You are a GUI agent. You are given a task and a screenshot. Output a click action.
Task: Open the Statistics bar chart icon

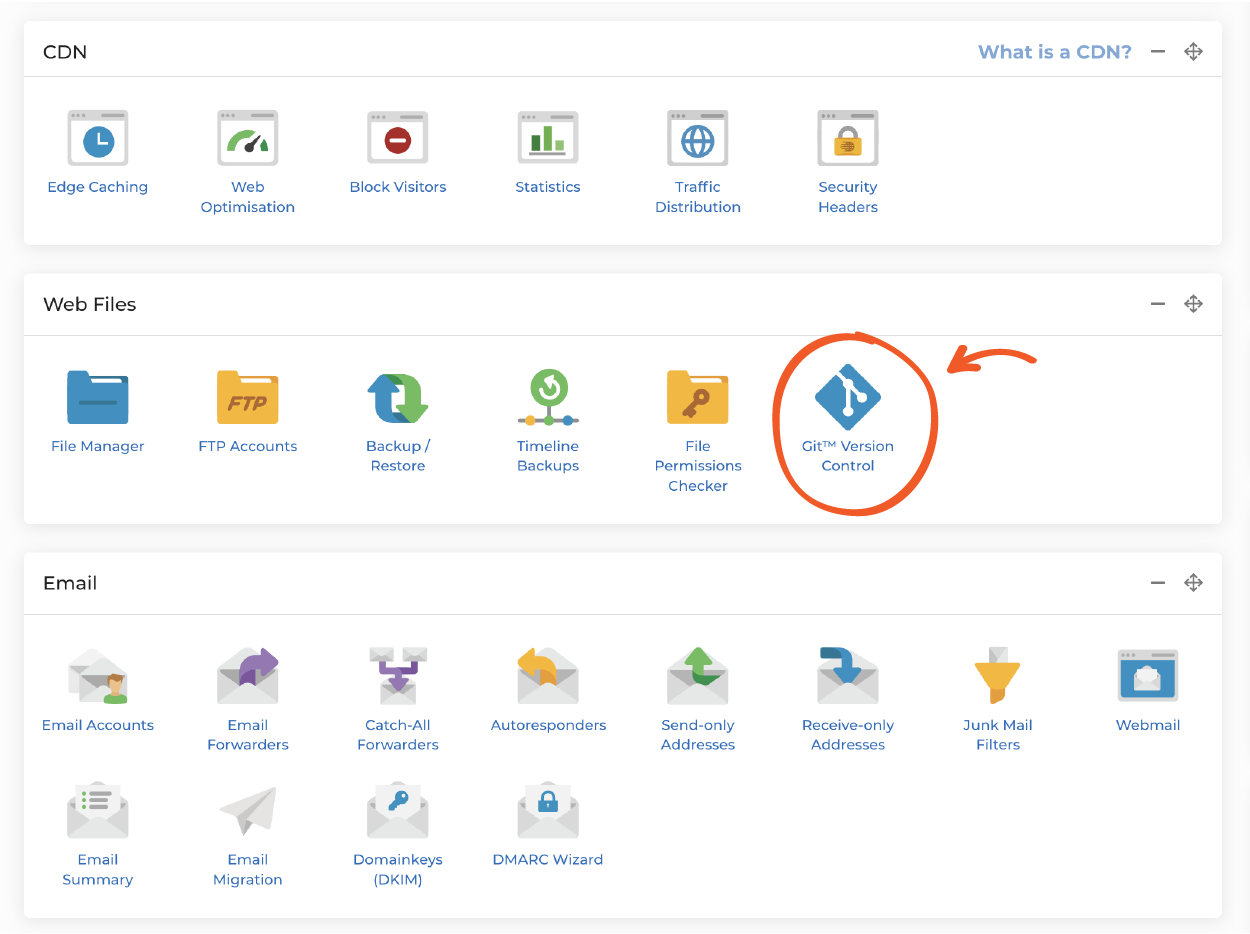coord(548,138)
